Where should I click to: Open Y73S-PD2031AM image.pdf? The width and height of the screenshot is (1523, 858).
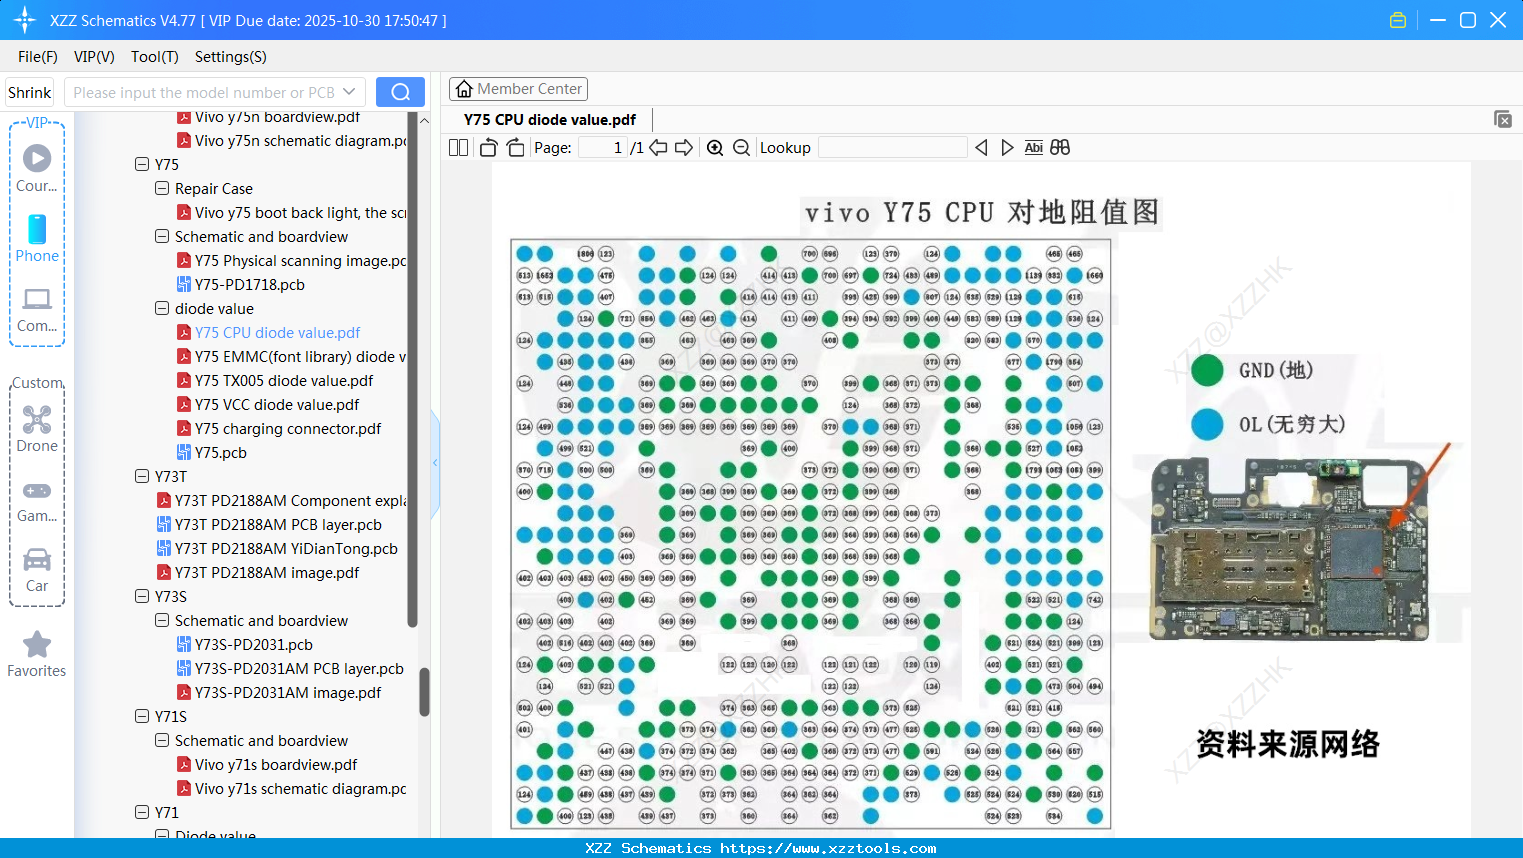[279, 692]
